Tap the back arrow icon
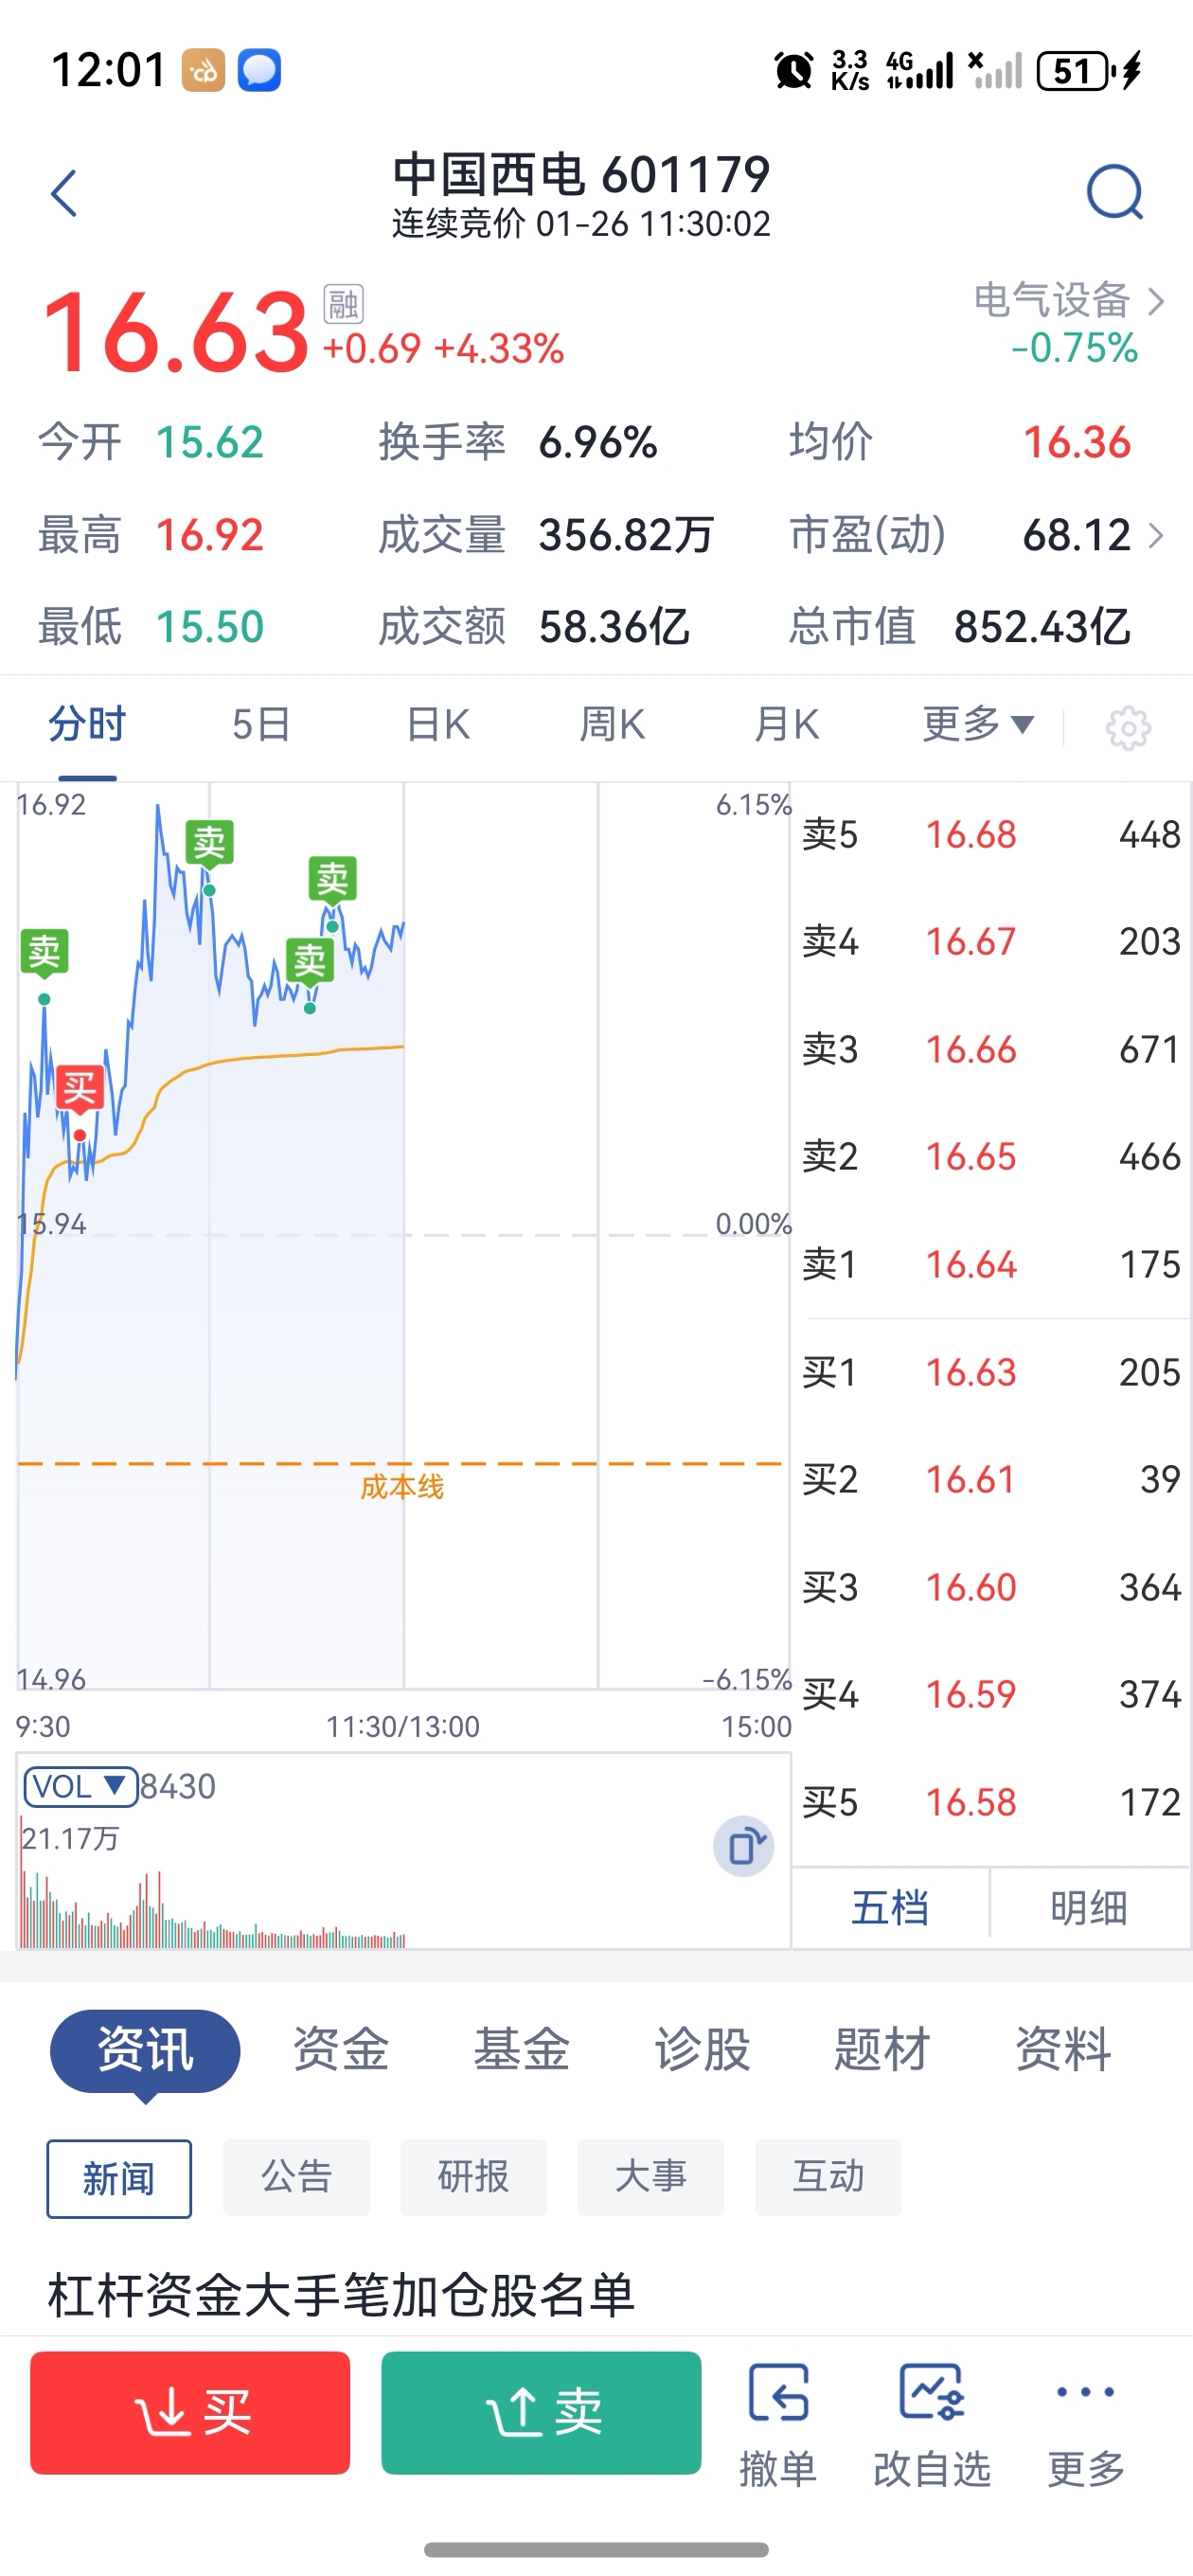 coord(64,193)
